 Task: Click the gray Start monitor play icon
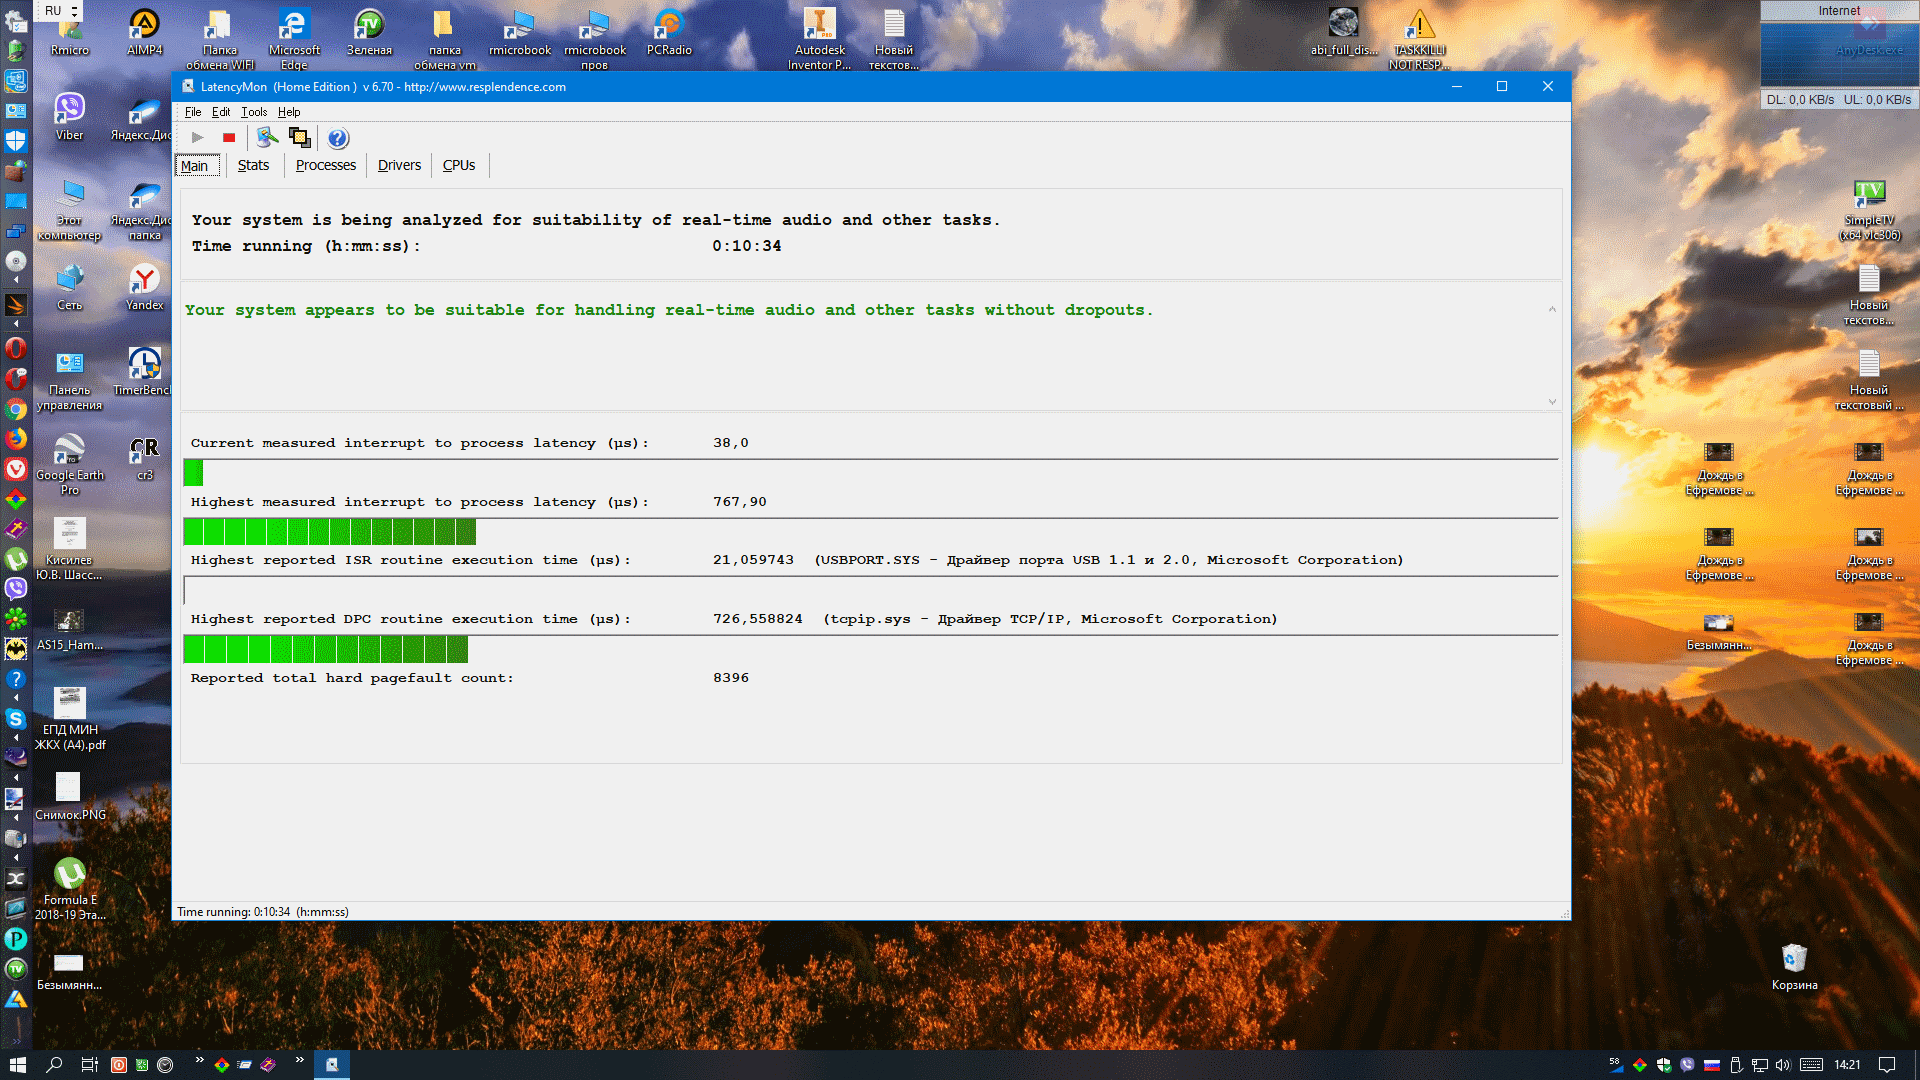click(198, 138)
